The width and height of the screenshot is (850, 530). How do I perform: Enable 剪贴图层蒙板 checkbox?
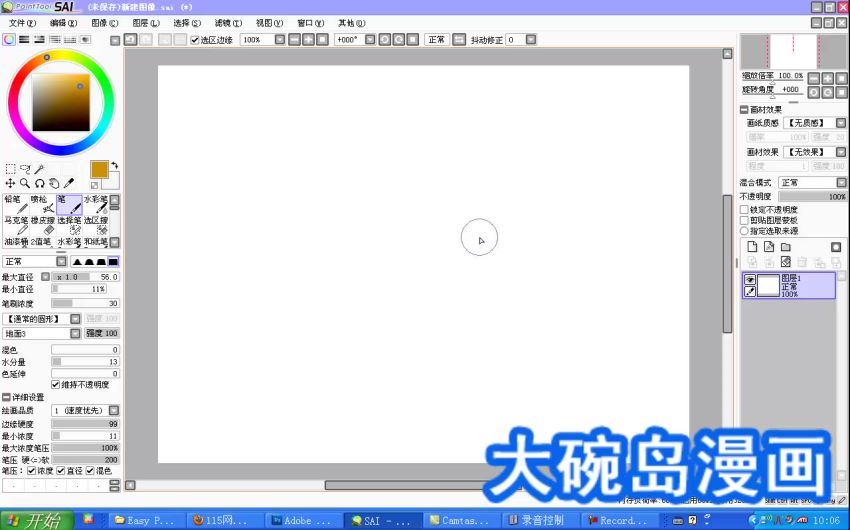tap(744, 220)
